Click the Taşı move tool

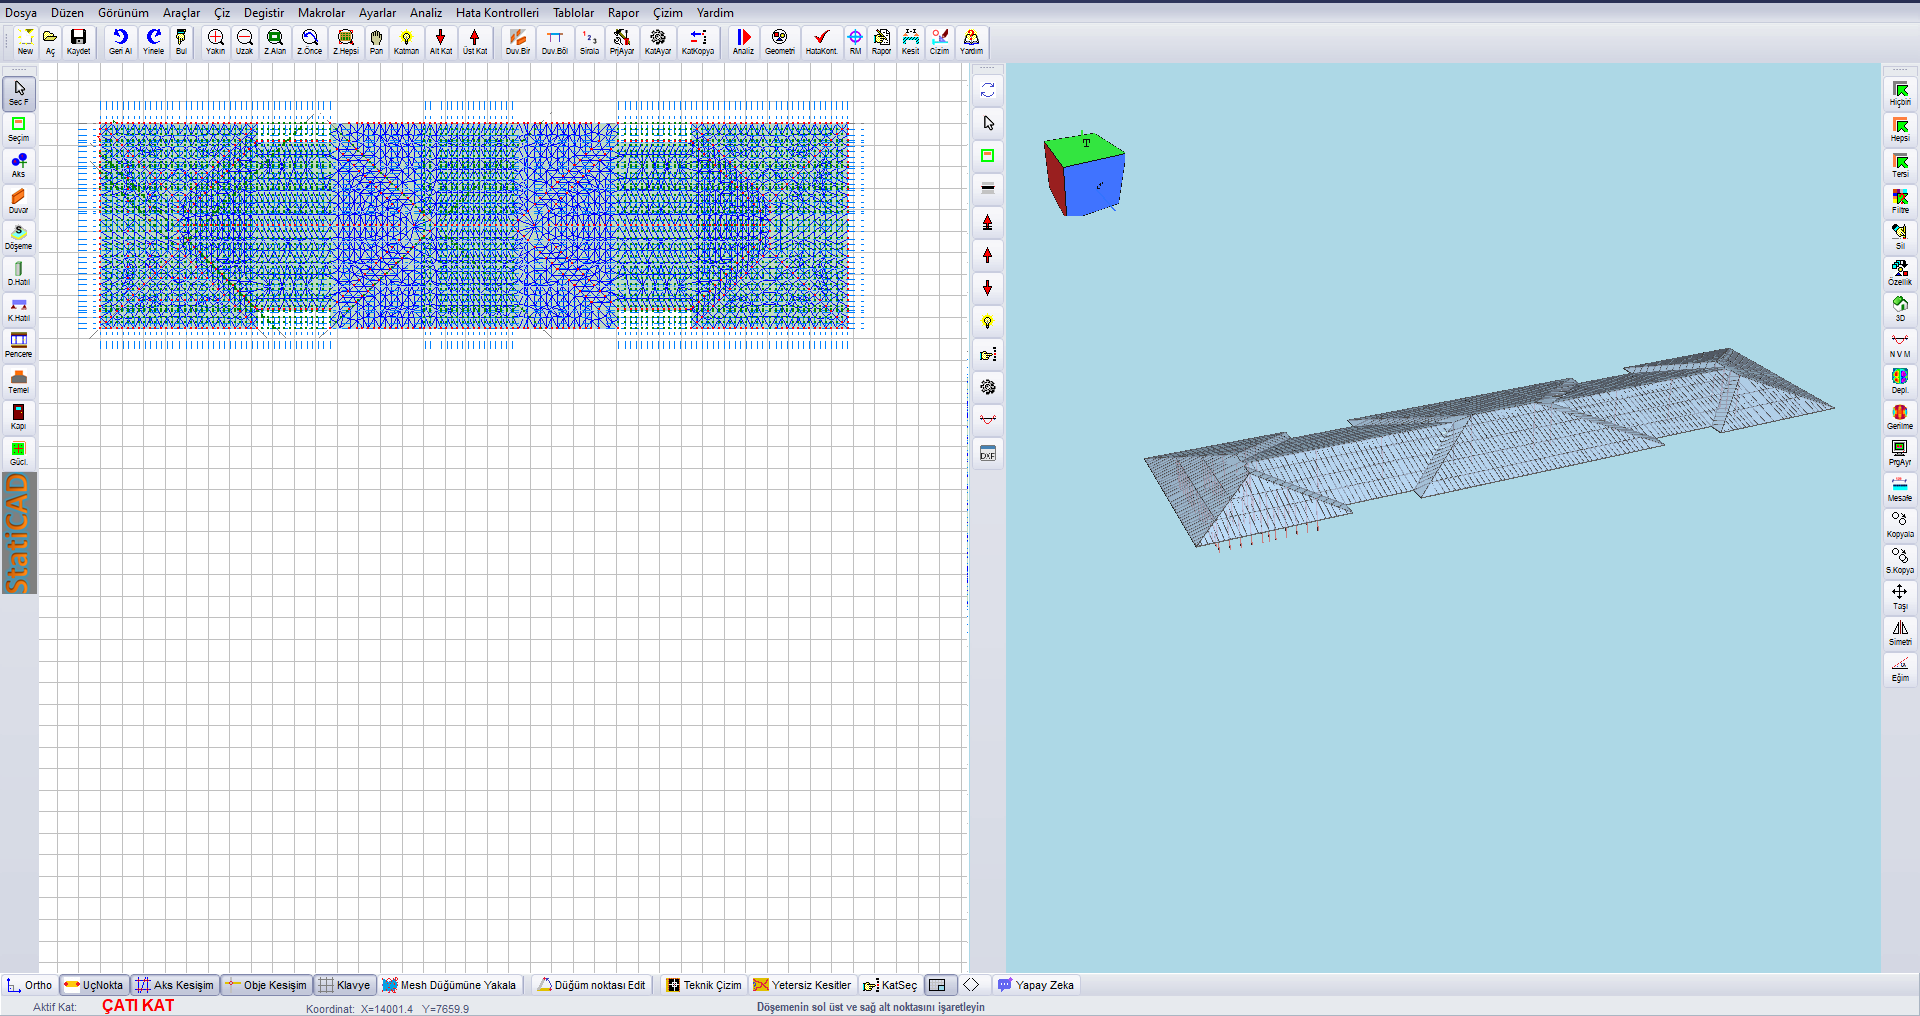pos(1899,597)
